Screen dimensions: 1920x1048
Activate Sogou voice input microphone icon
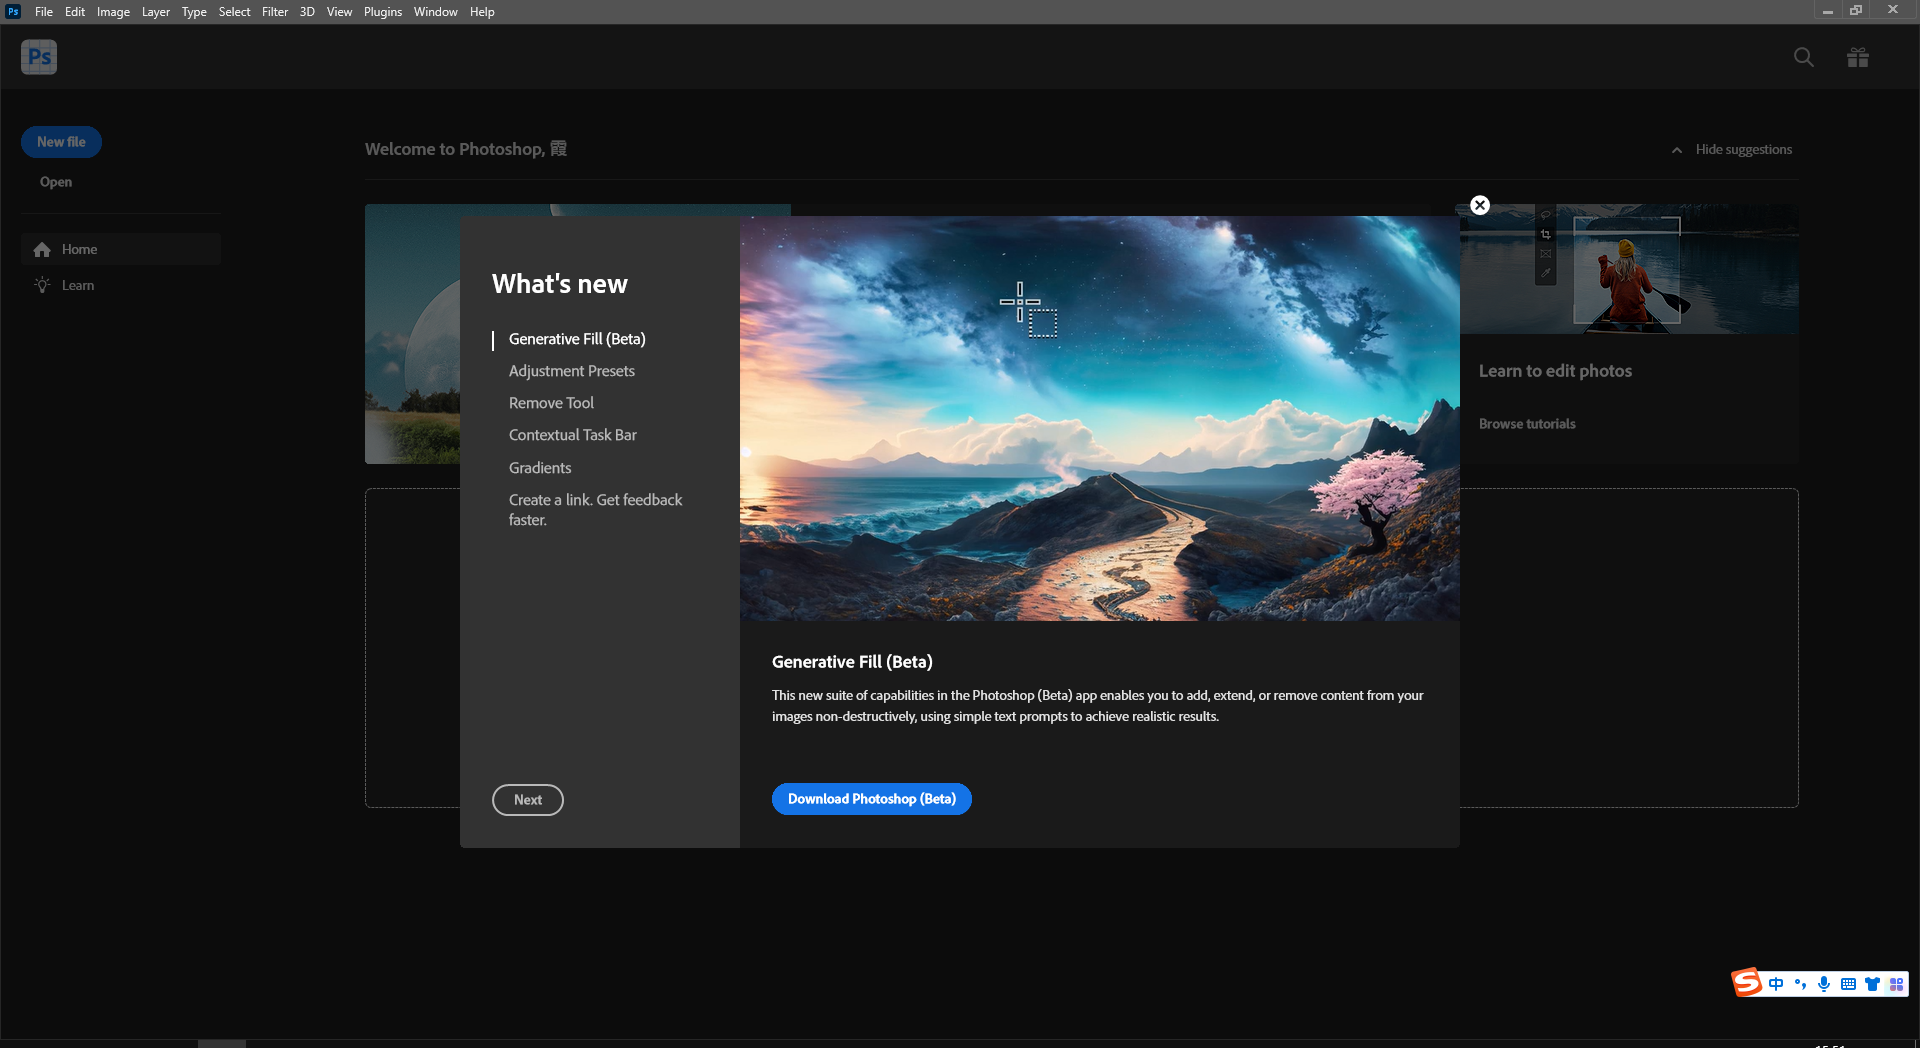click(1824, 984)
